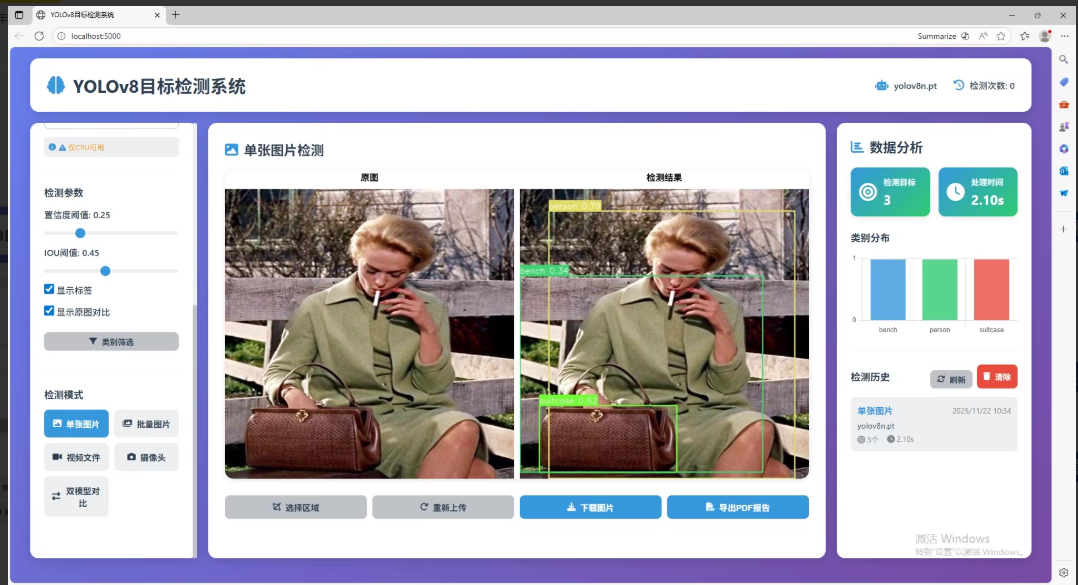This screenshot has width=1078, height=585.
Task: Click Summarize in the address bar
Action: [936, 36]
